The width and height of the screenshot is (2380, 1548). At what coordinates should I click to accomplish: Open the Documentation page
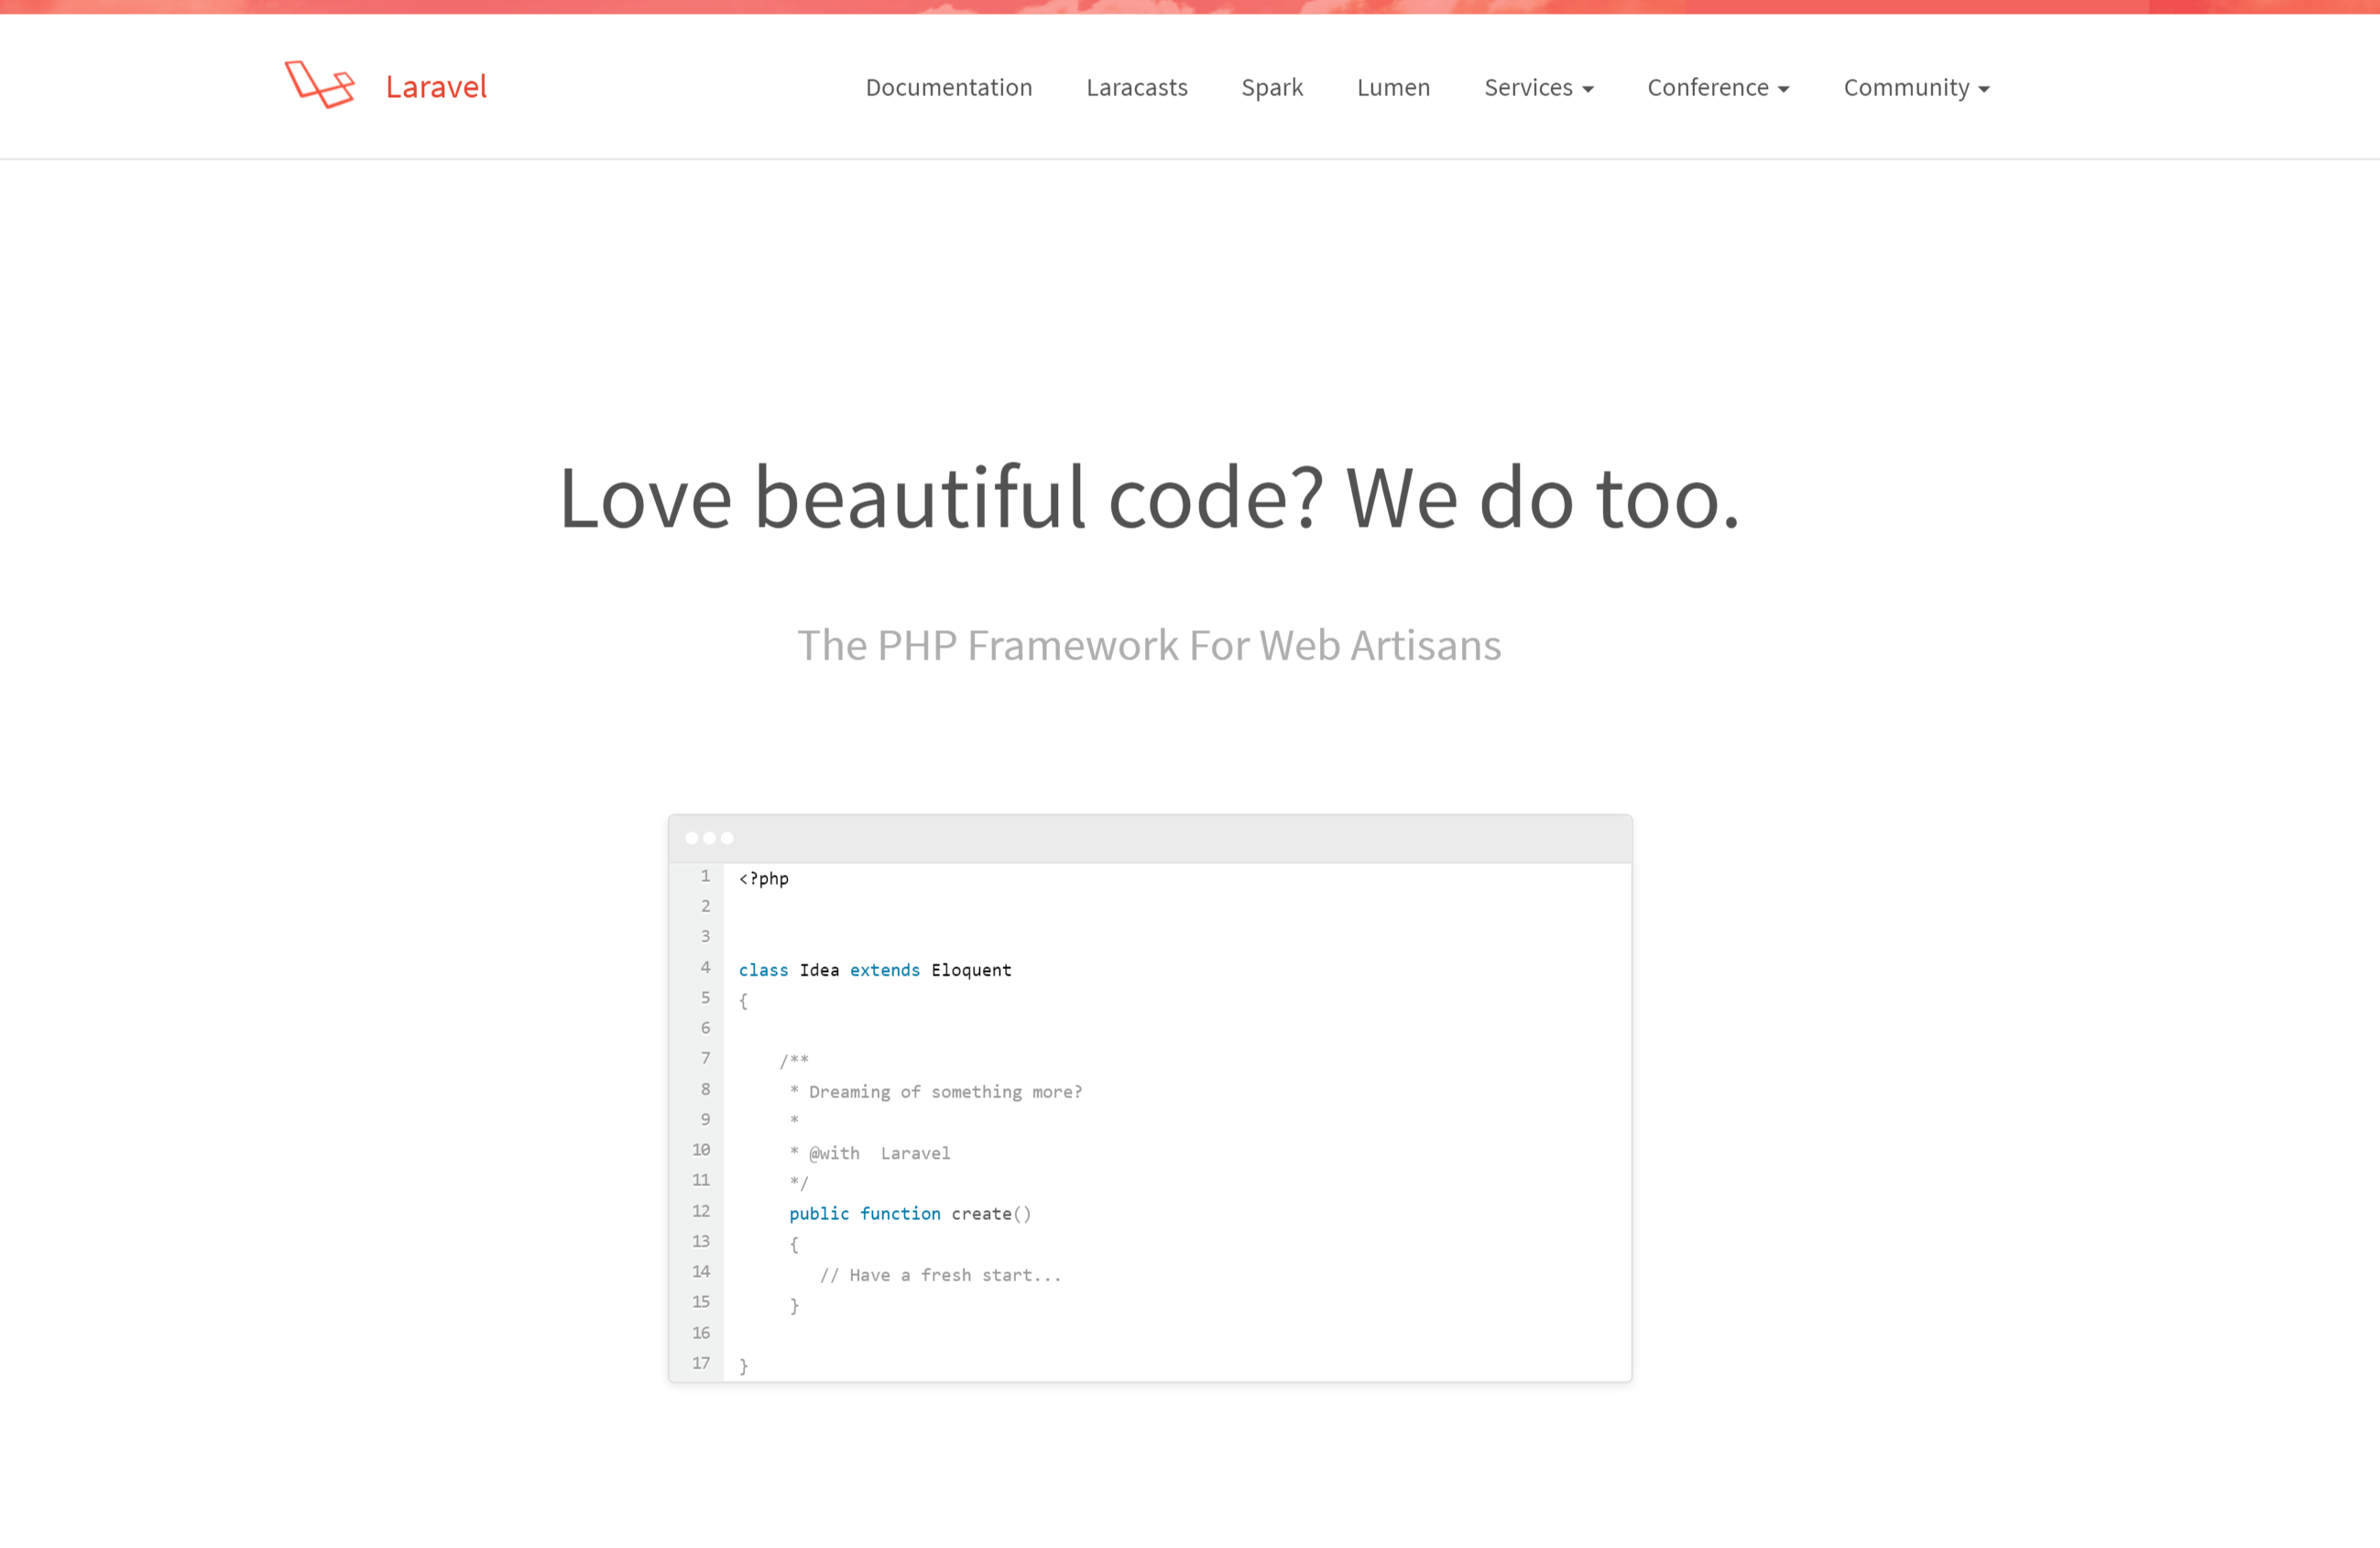(x=948, y=87)
